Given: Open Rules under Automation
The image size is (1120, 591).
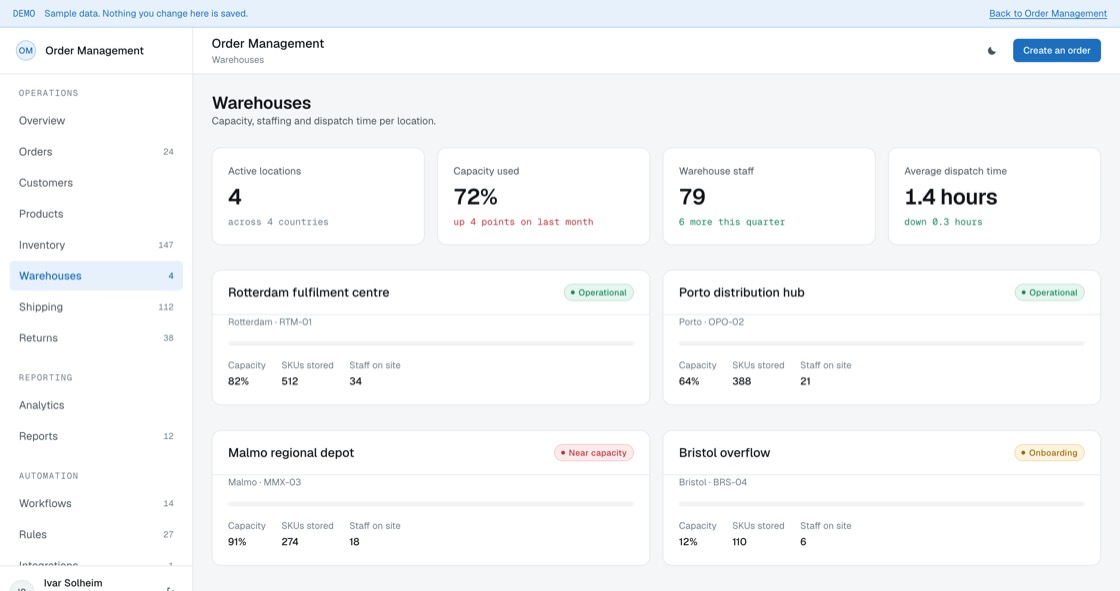Looking at the screenshot, I should [x=96, y=535].
